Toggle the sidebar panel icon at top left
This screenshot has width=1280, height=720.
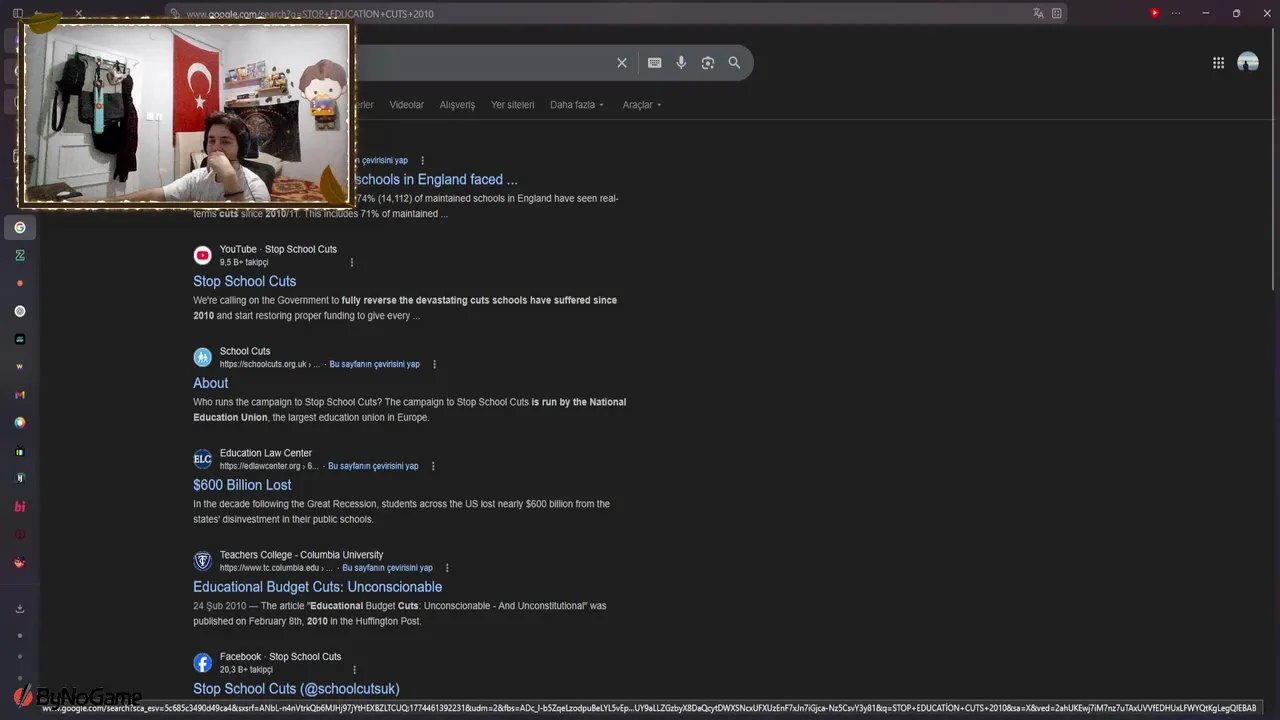click(17, 13)
